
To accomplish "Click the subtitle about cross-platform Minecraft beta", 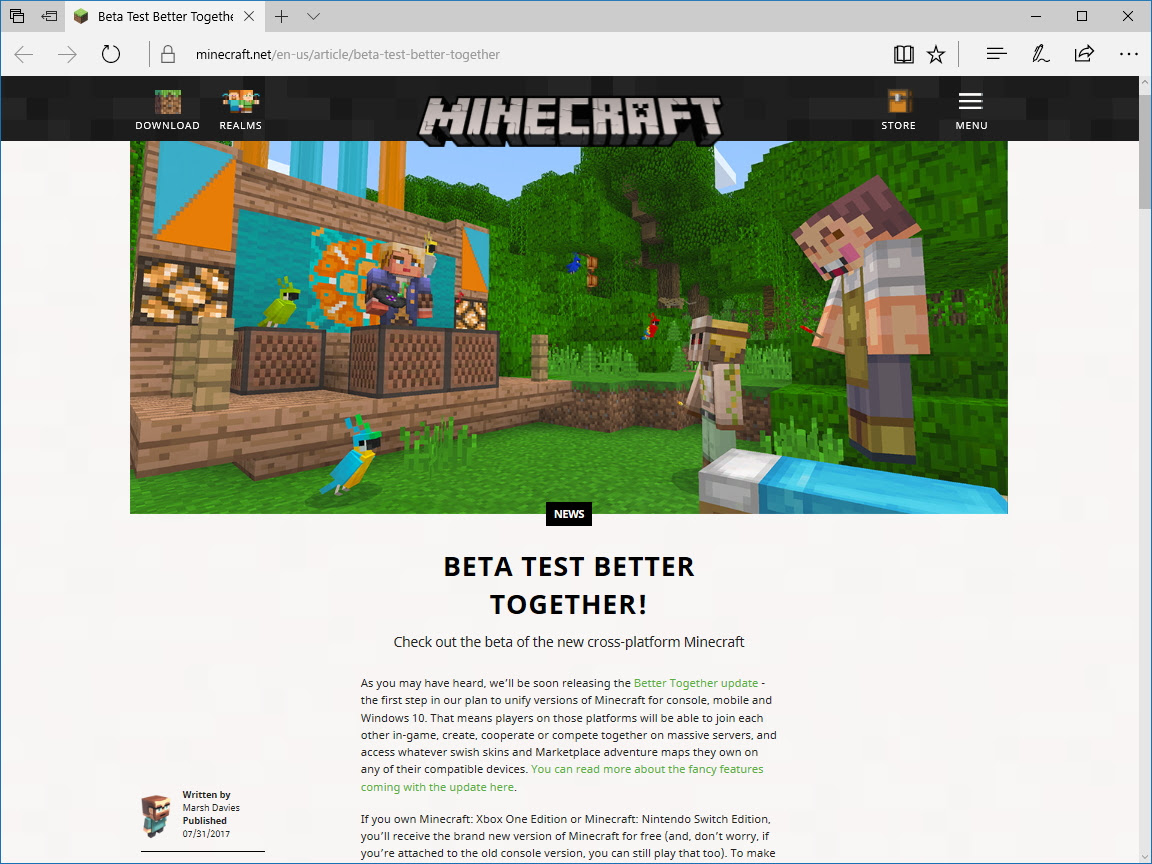I will point(569,642).
